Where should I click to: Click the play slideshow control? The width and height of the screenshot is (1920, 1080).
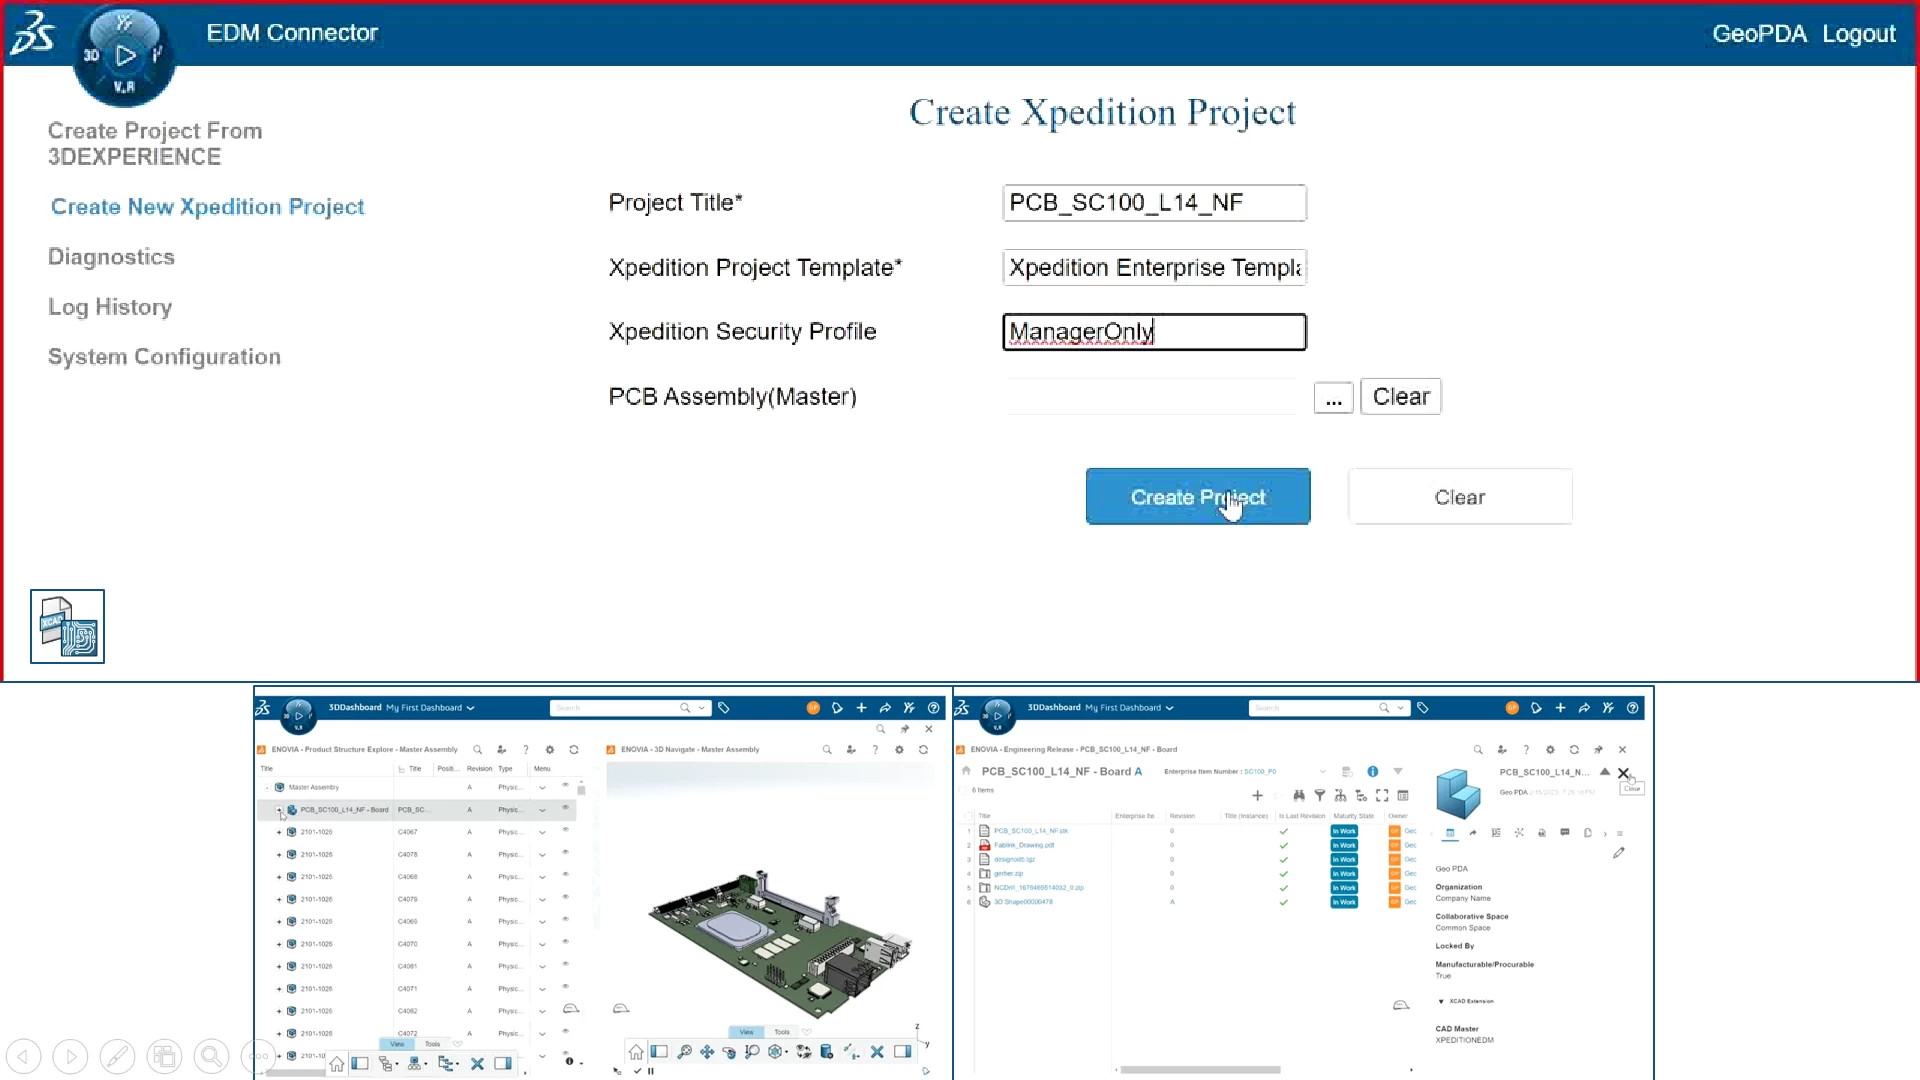[x=70, y=1056]
